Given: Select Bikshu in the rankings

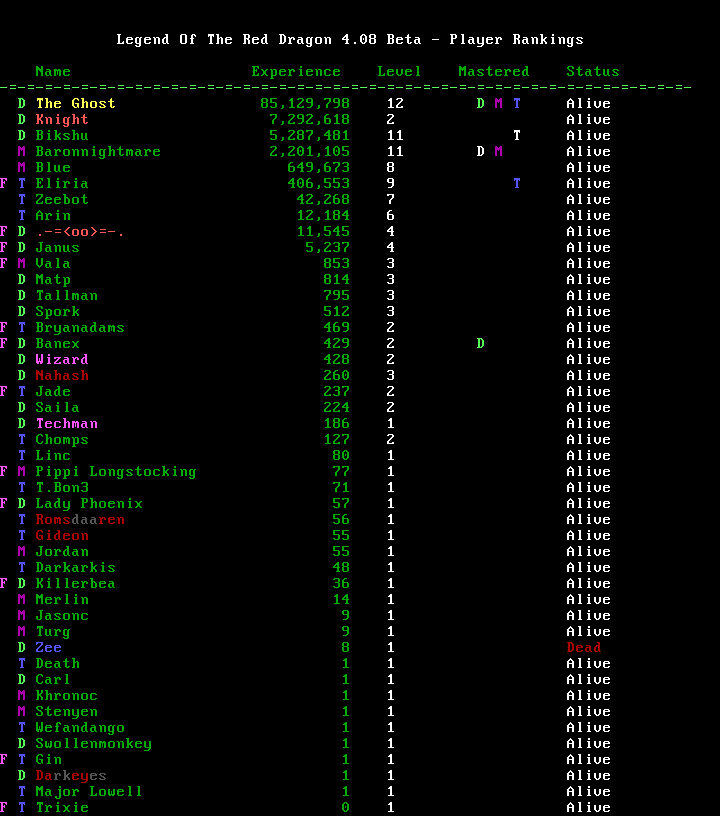Looking at the screenshot, I should point(62,135).
